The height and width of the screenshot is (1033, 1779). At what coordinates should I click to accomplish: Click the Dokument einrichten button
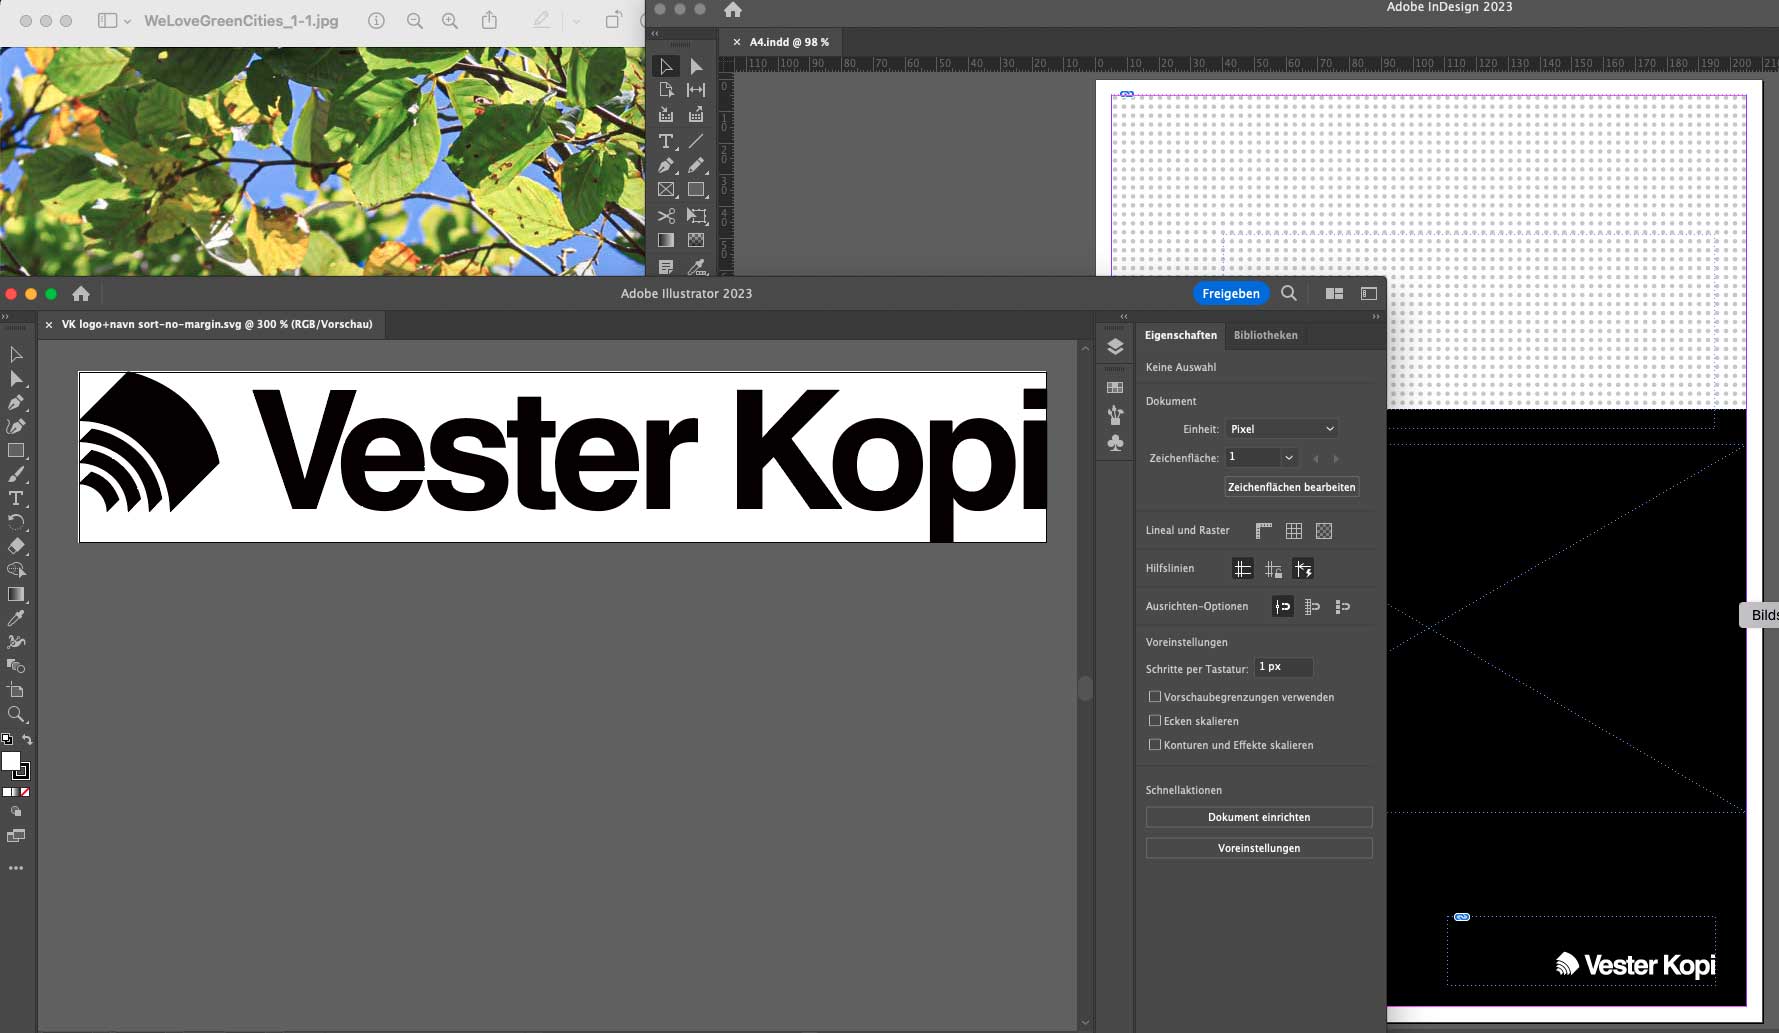tap(1259, 817)
